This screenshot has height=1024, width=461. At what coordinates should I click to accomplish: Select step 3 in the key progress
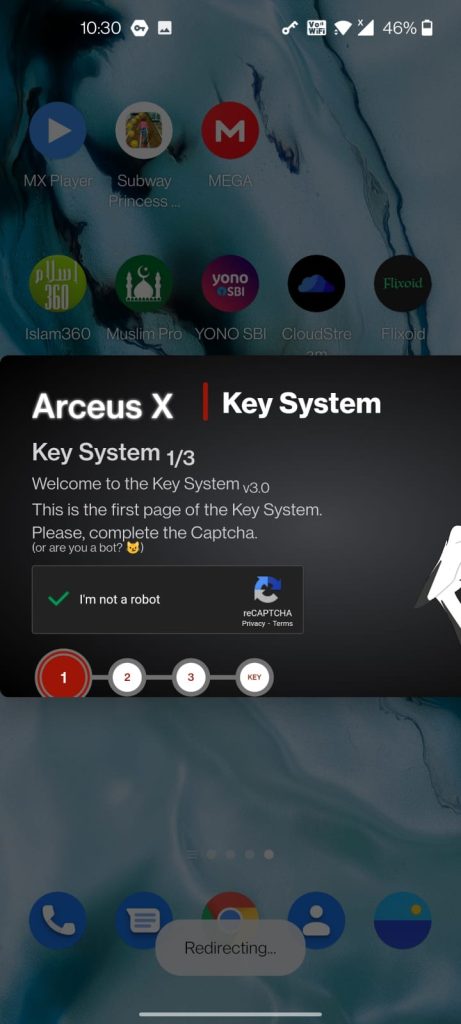pos(191,677)
